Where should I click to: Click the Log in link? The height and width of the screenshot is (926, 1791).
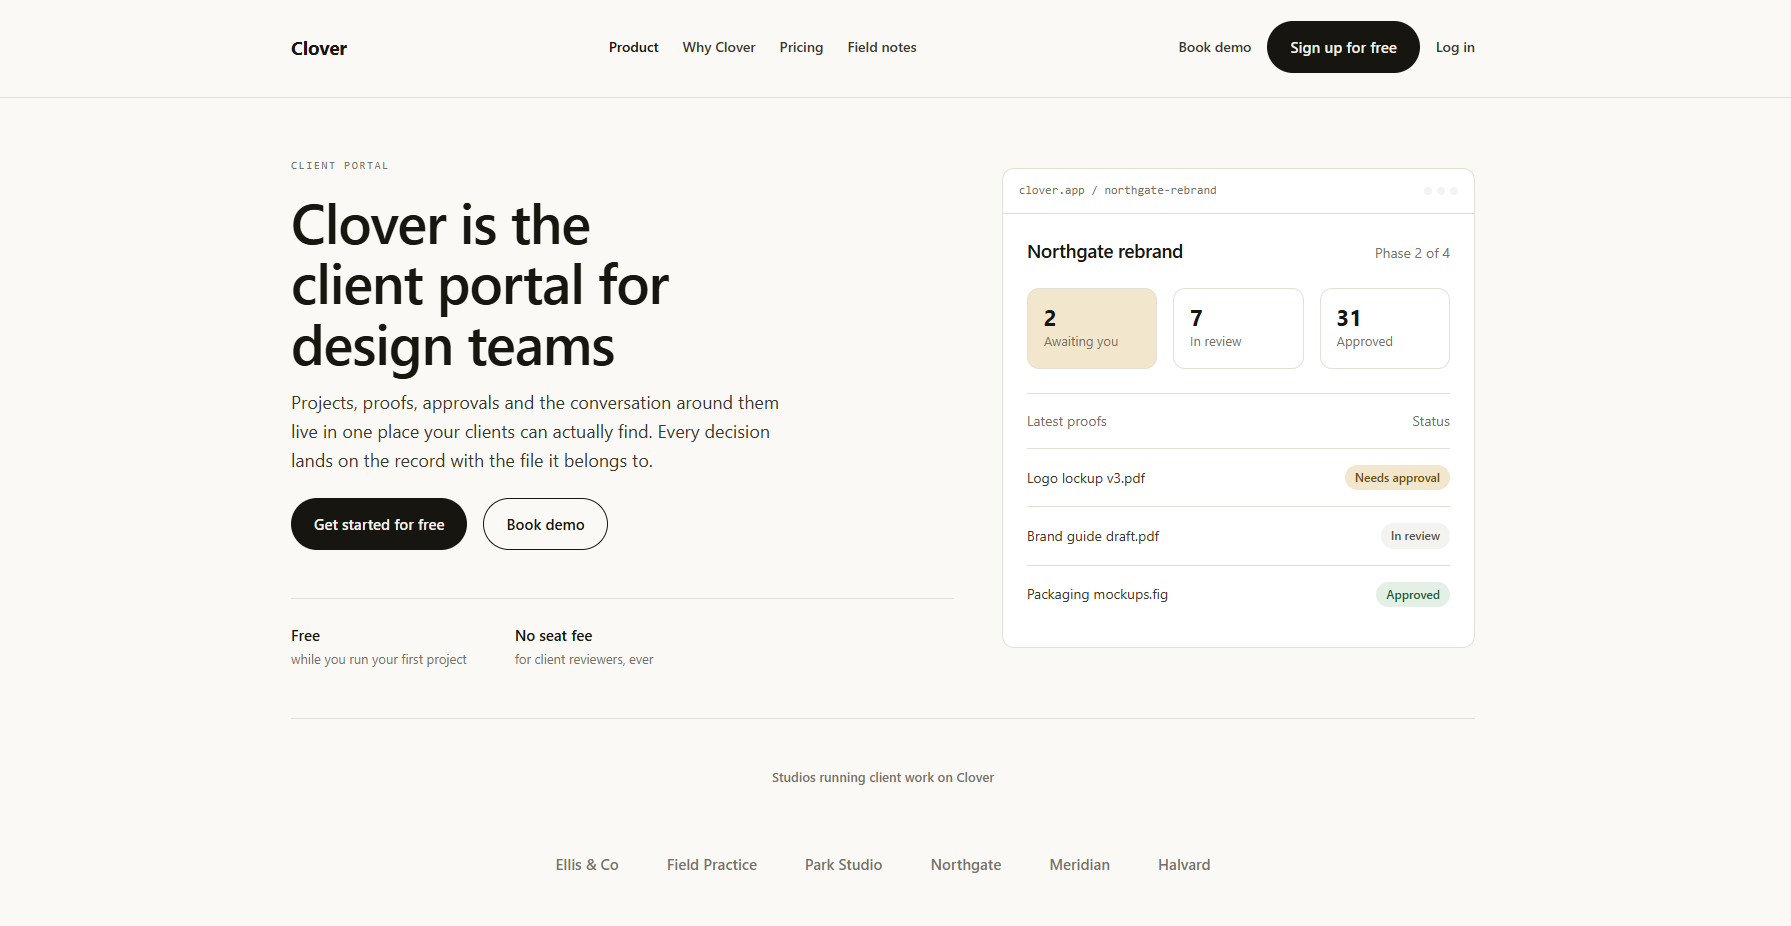click(1455, 47)
